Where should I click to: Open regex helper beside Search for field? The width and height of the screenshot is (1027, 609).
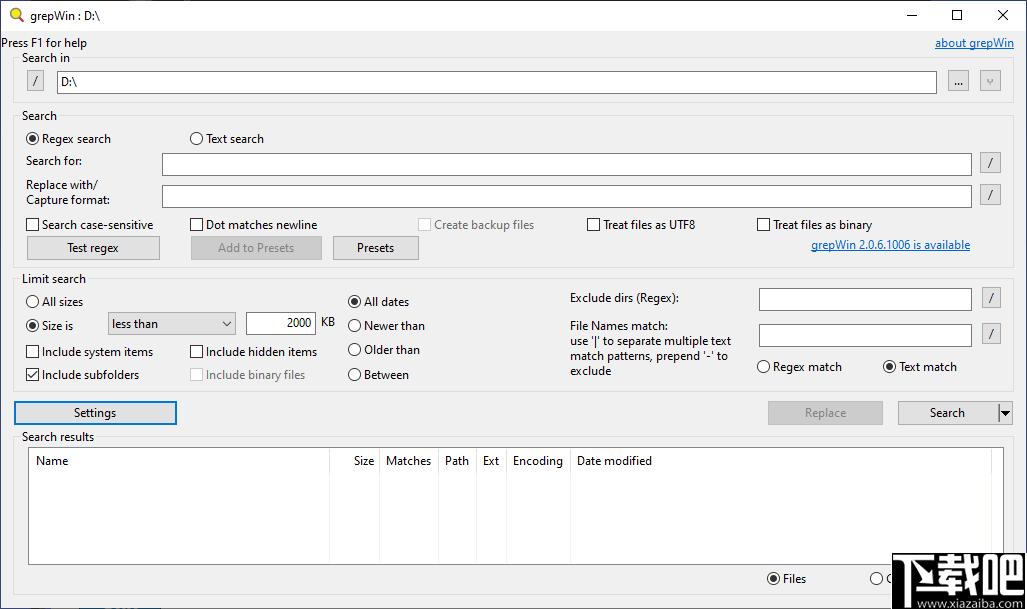(990, 162)
